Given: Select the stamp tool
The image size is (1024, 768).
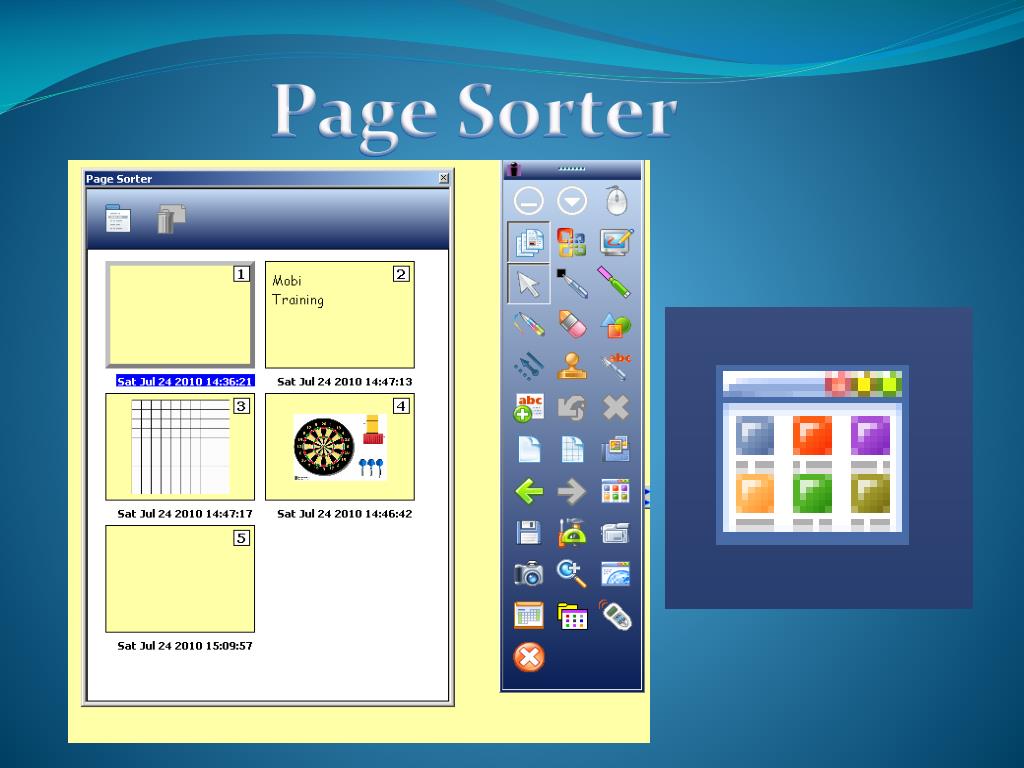Looking at the screenshot, I should point(572,366).
